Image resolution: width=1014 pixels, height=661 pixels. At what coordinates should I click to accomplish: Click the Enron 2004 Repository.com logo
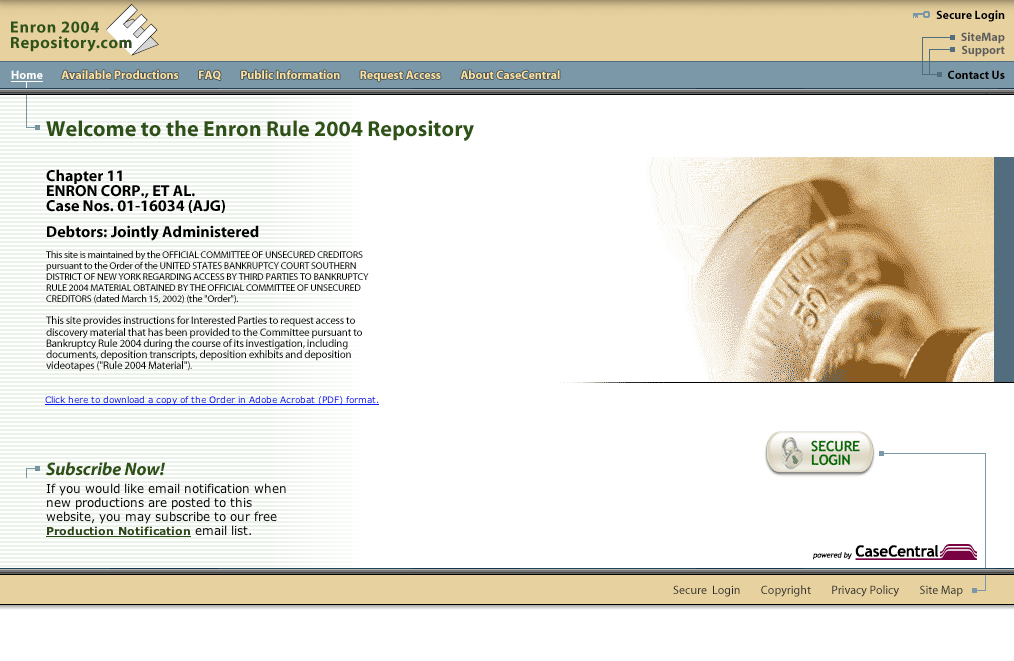[x=84, y=30]
